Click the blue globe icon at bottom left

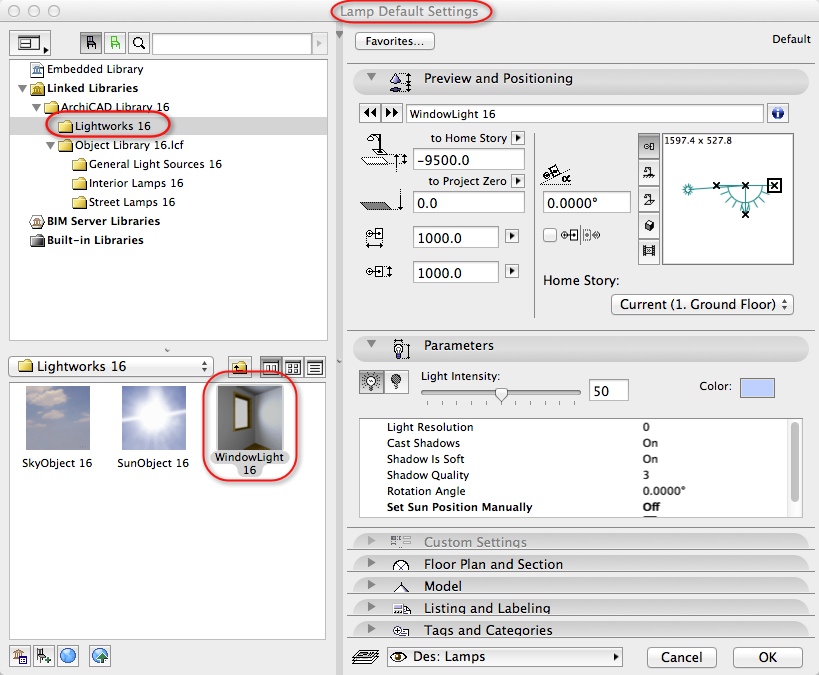click(x=68, y=656)
